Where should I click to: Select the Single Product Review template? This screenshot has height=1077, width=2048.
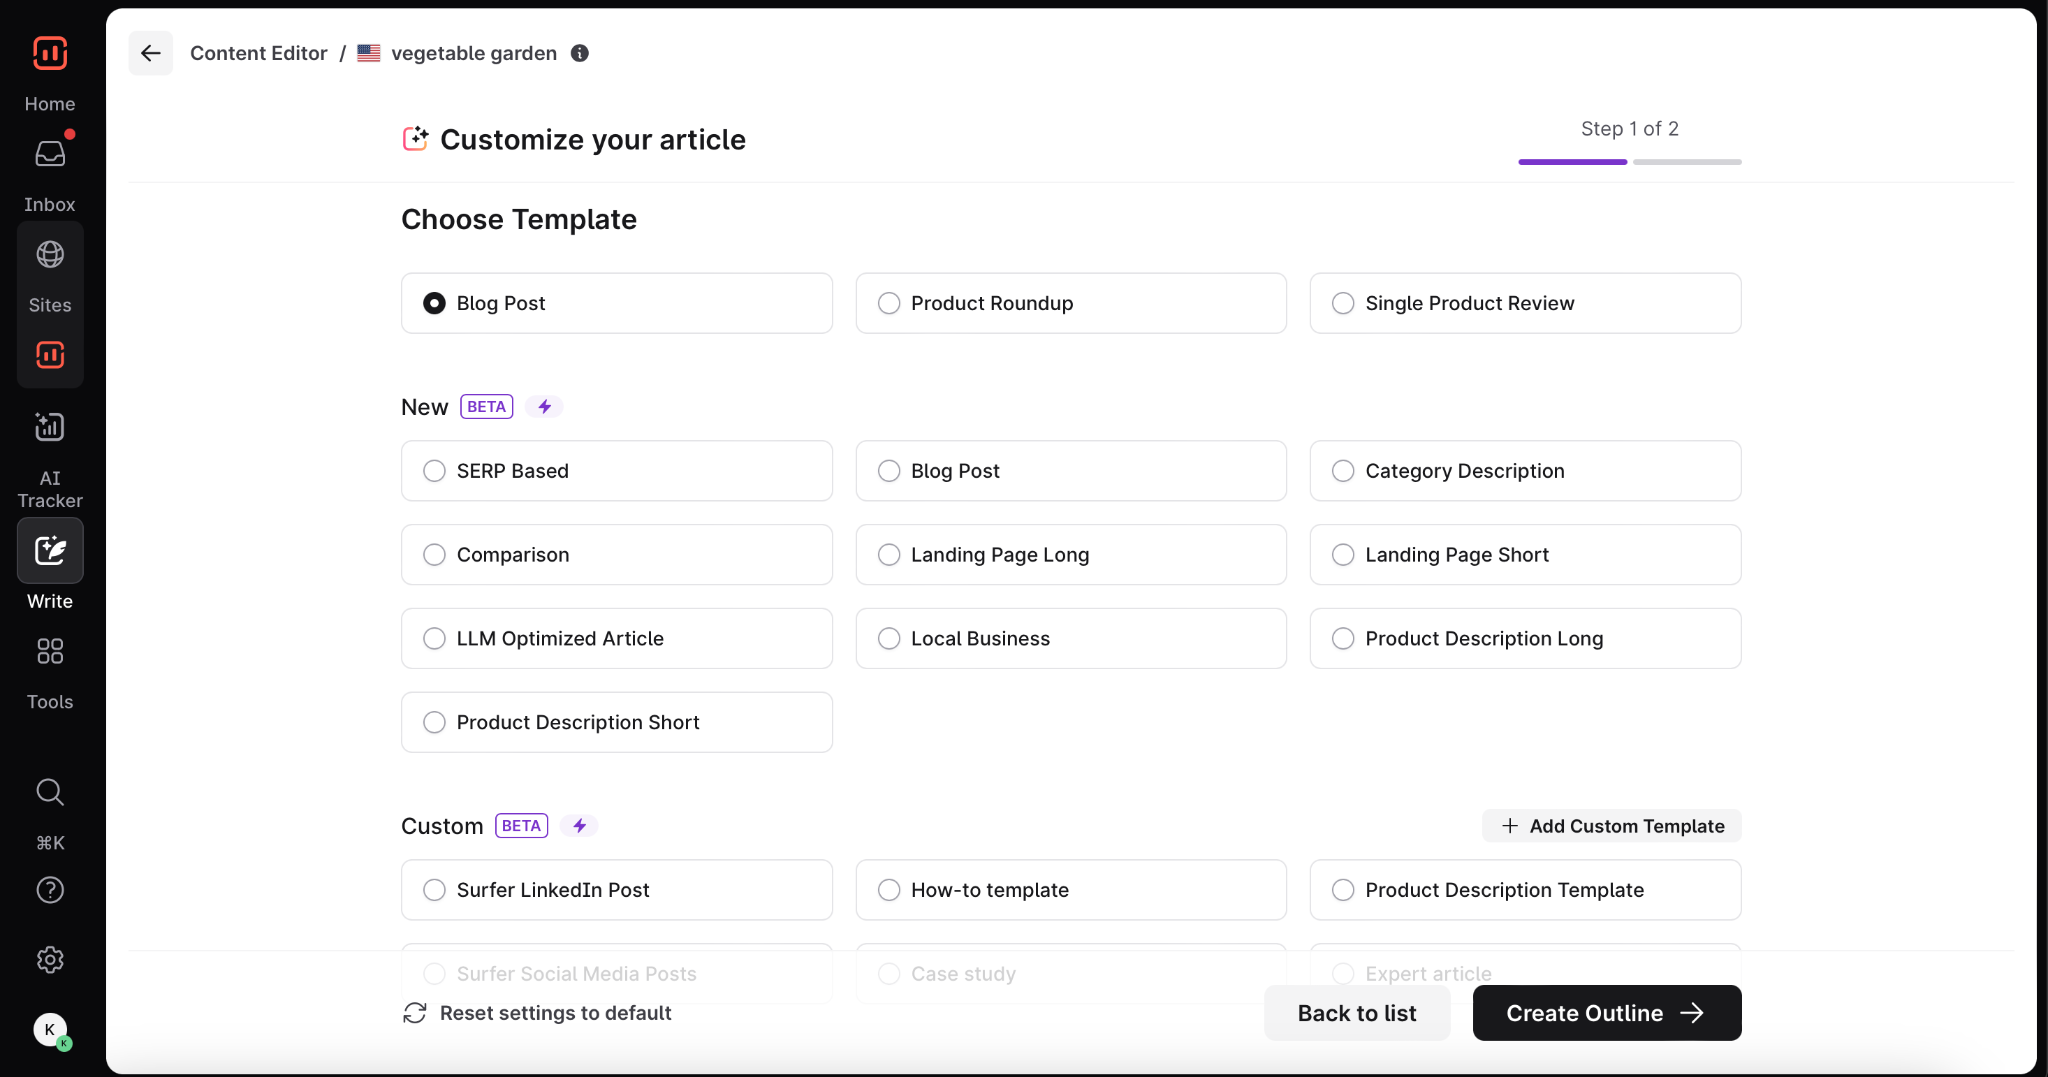tap(1524, 303)
